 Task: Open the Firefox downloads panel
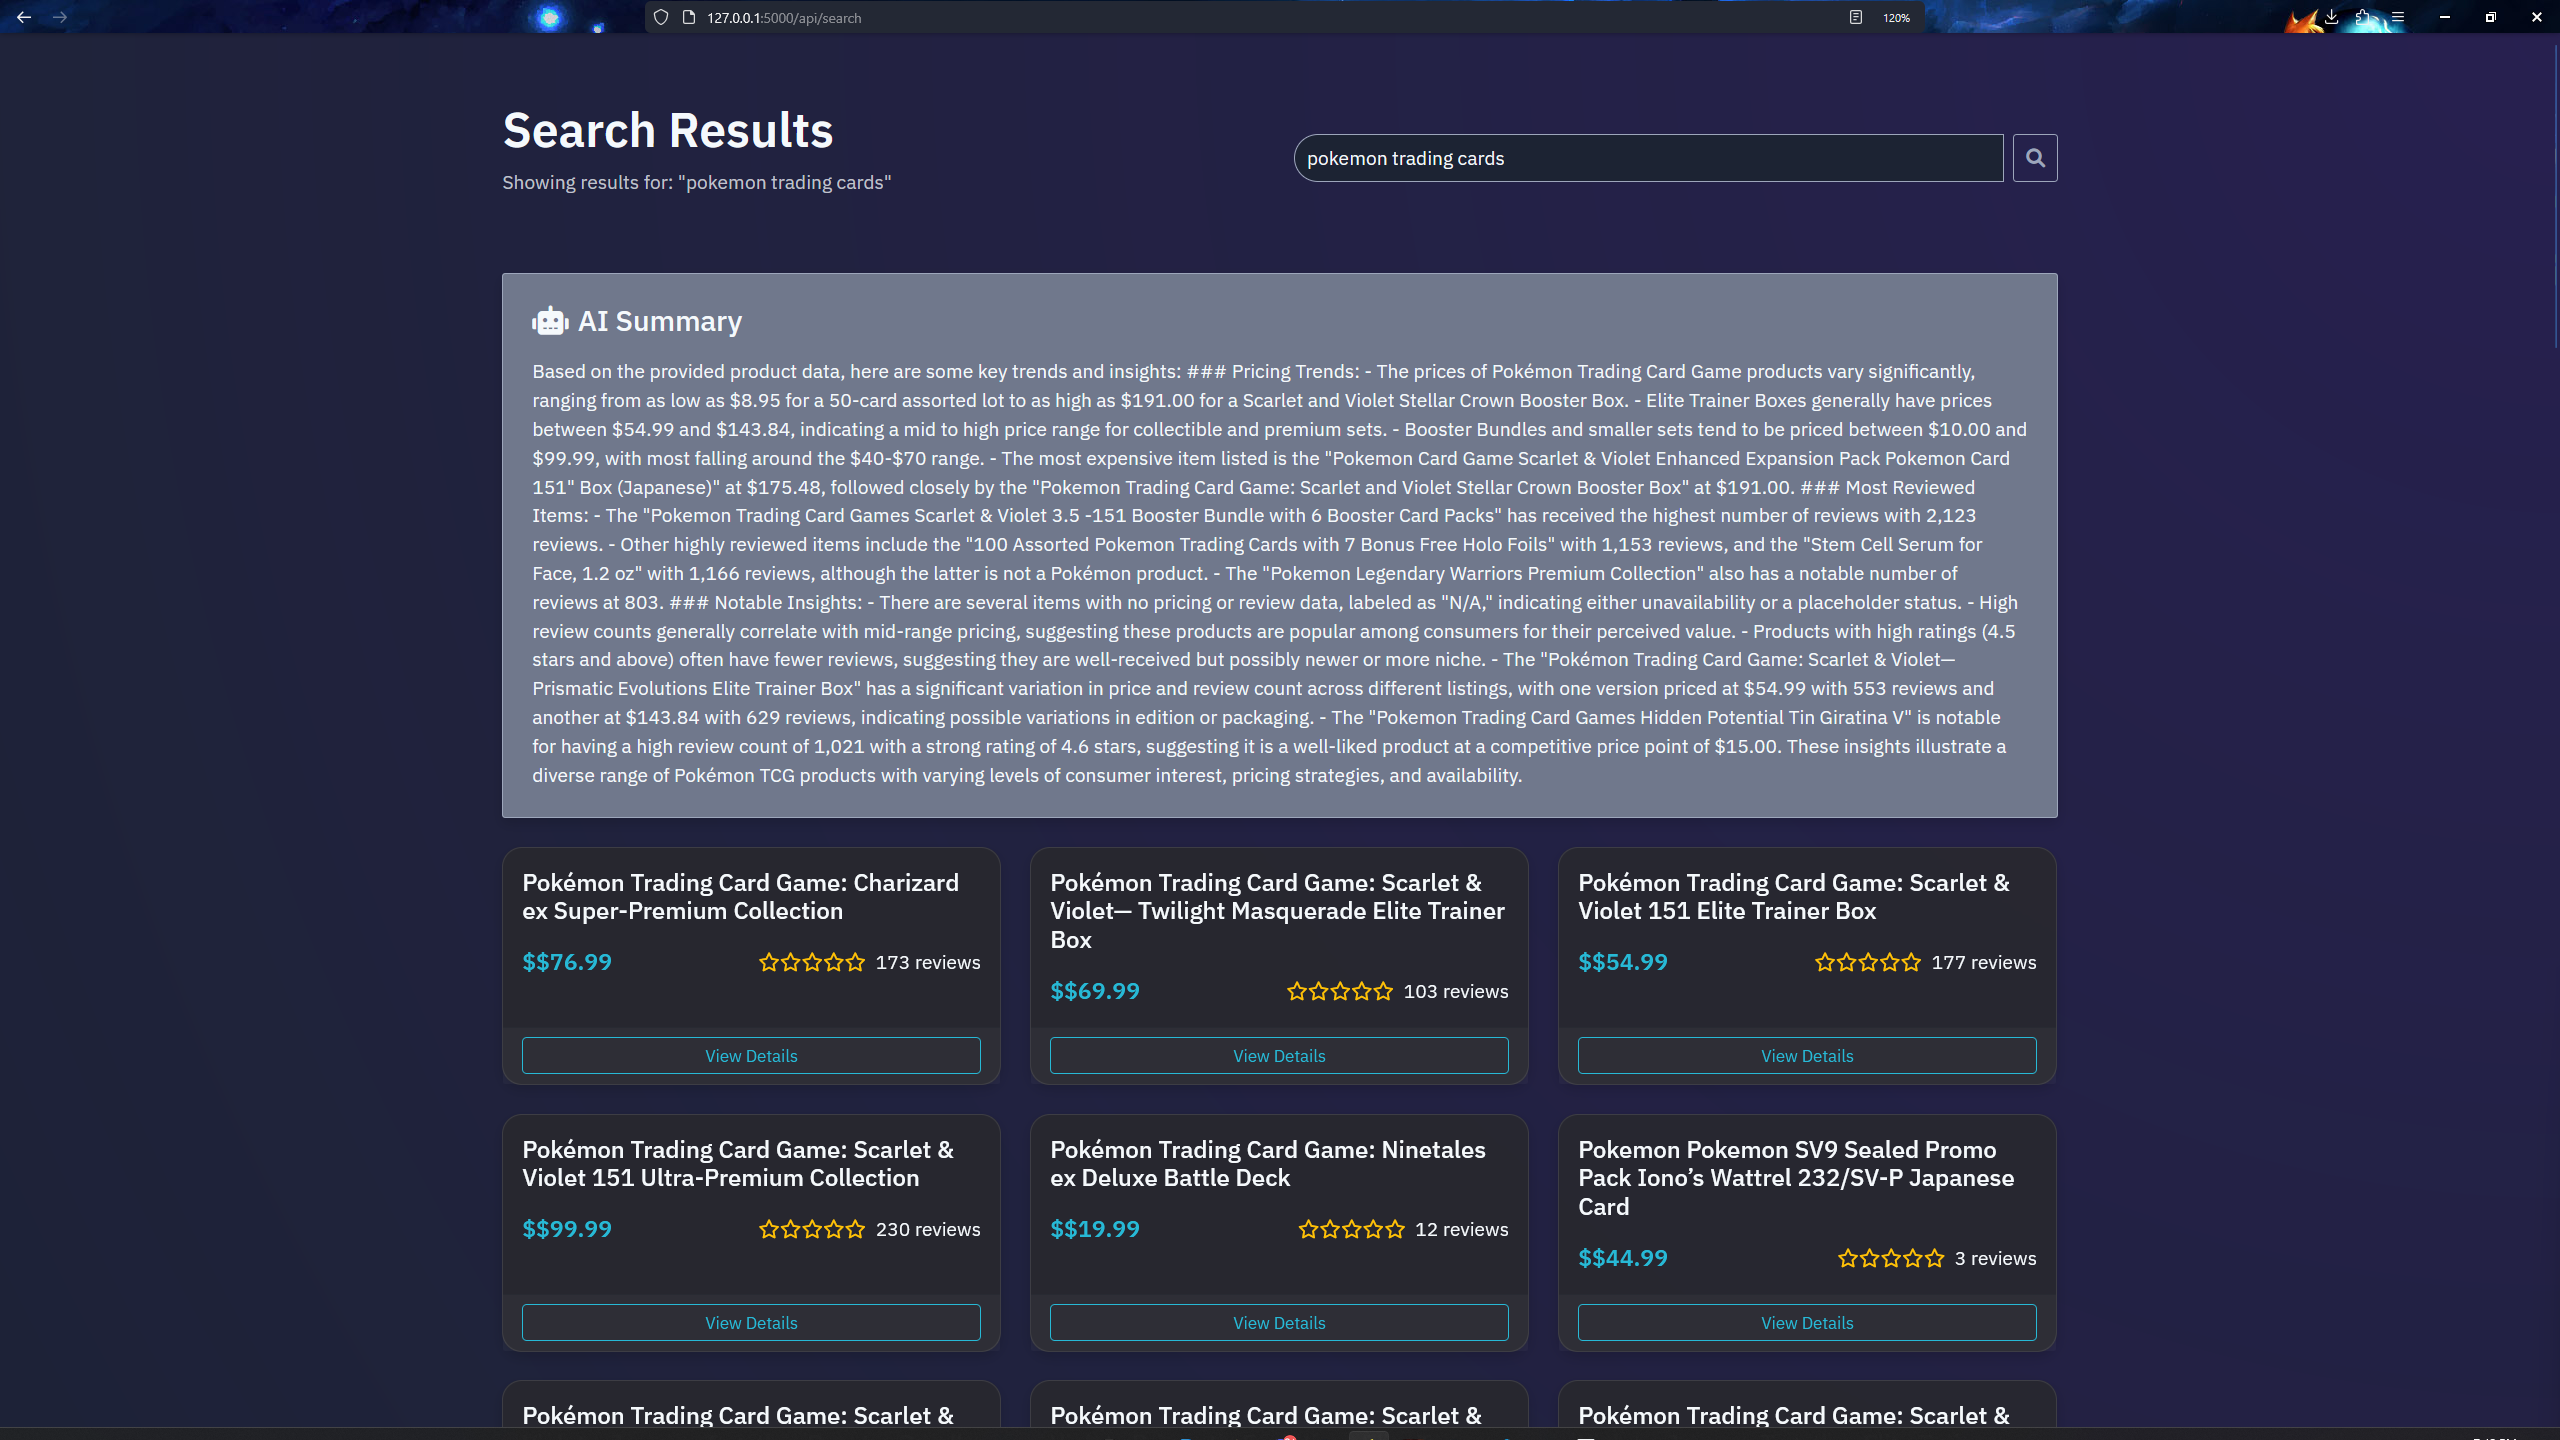click(x=2331, y=17)
